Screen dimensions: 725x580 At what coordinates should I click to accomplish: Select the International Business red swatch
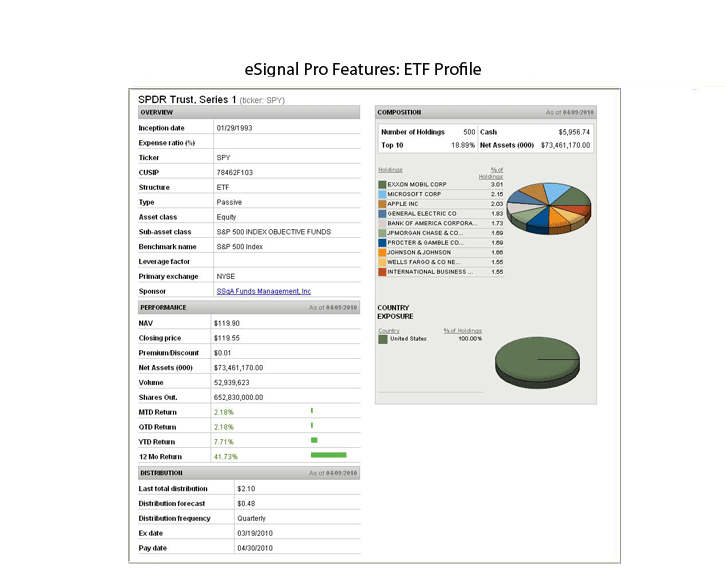tap(382, 272)
